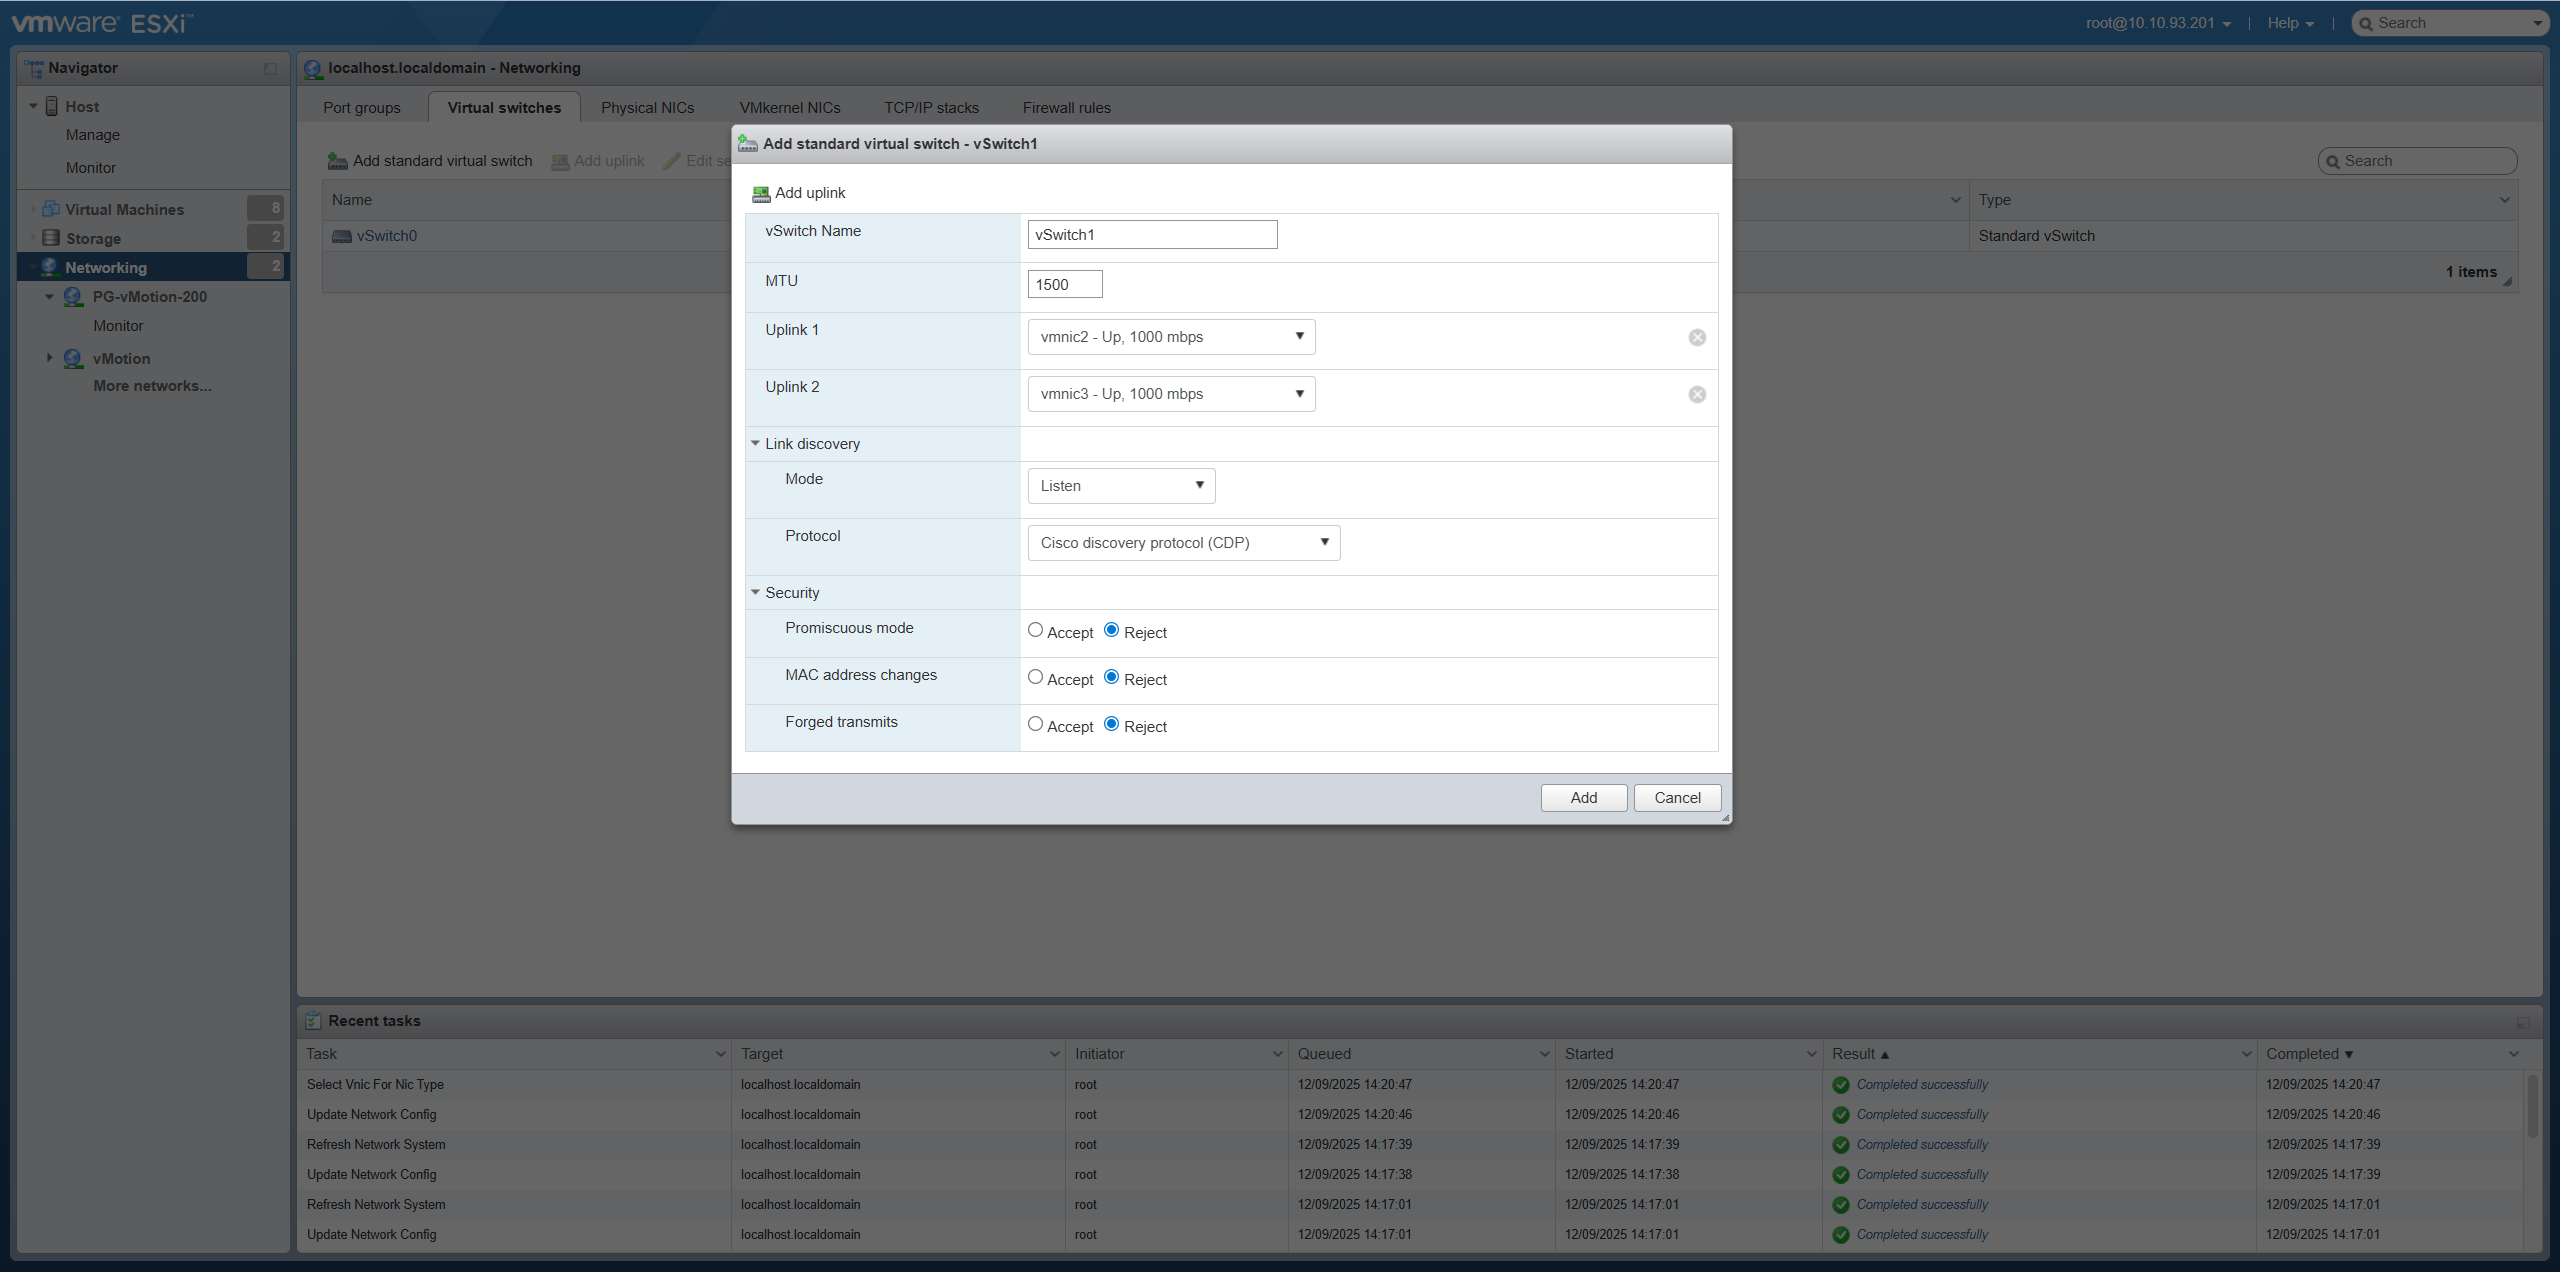Click the Recent tasks panel icon
Viewport: 2560px width, 1272px height.
(x=313, y=1020)
